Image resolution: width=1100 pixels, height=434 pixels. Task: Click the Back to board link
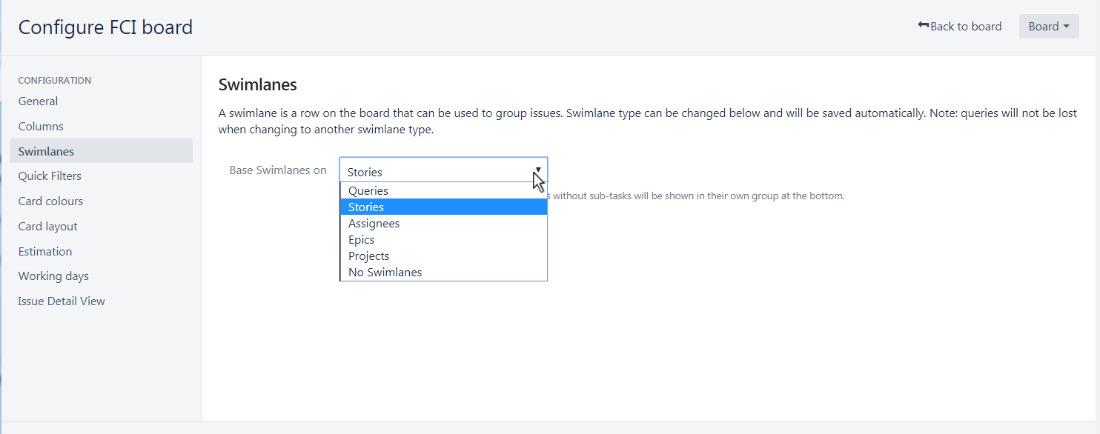coord(960,27)
